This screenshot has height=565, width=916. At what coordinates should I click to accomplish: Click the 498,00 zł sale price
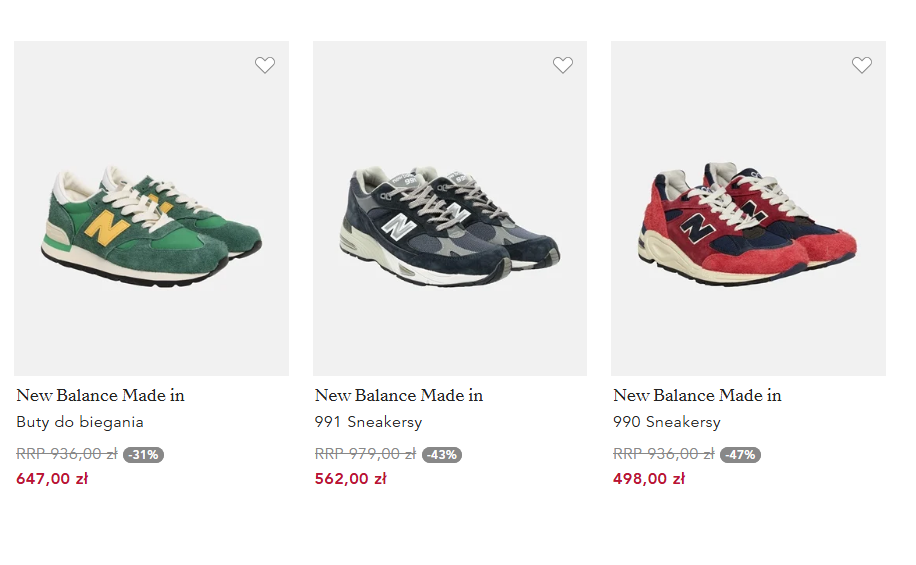click(x=649, y=478)
